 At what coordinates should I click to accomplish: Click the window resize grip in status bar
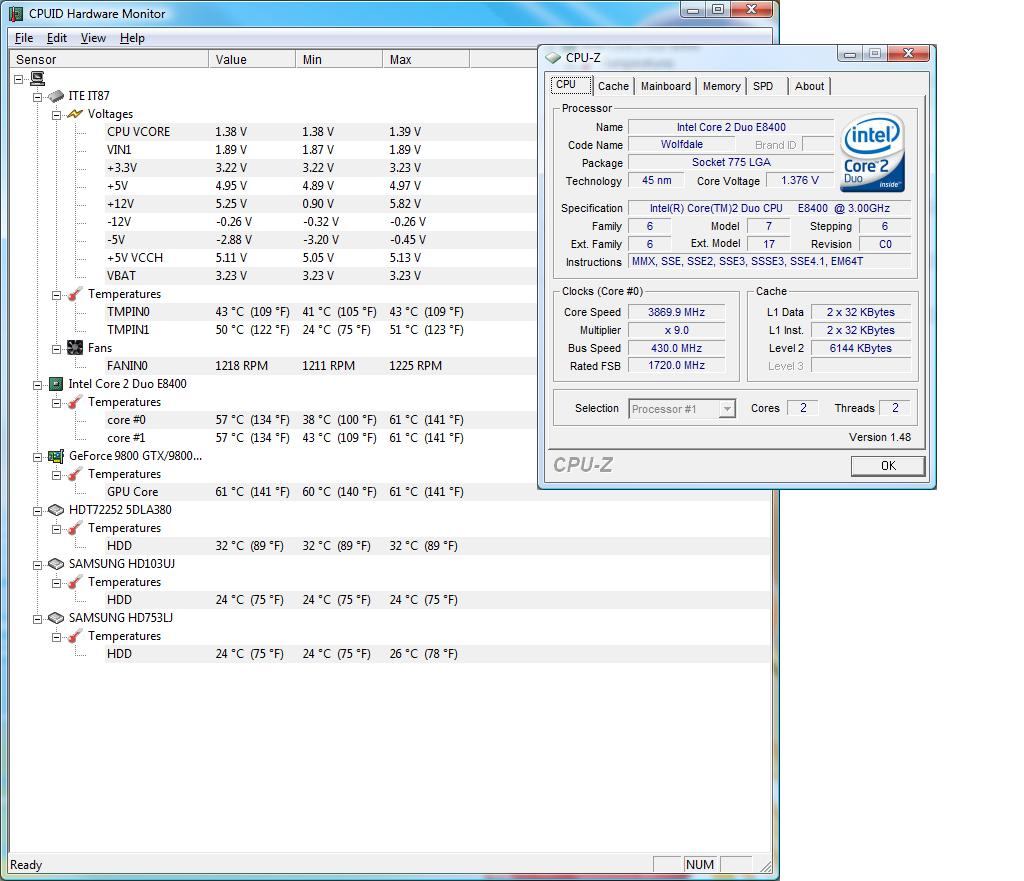765,866
